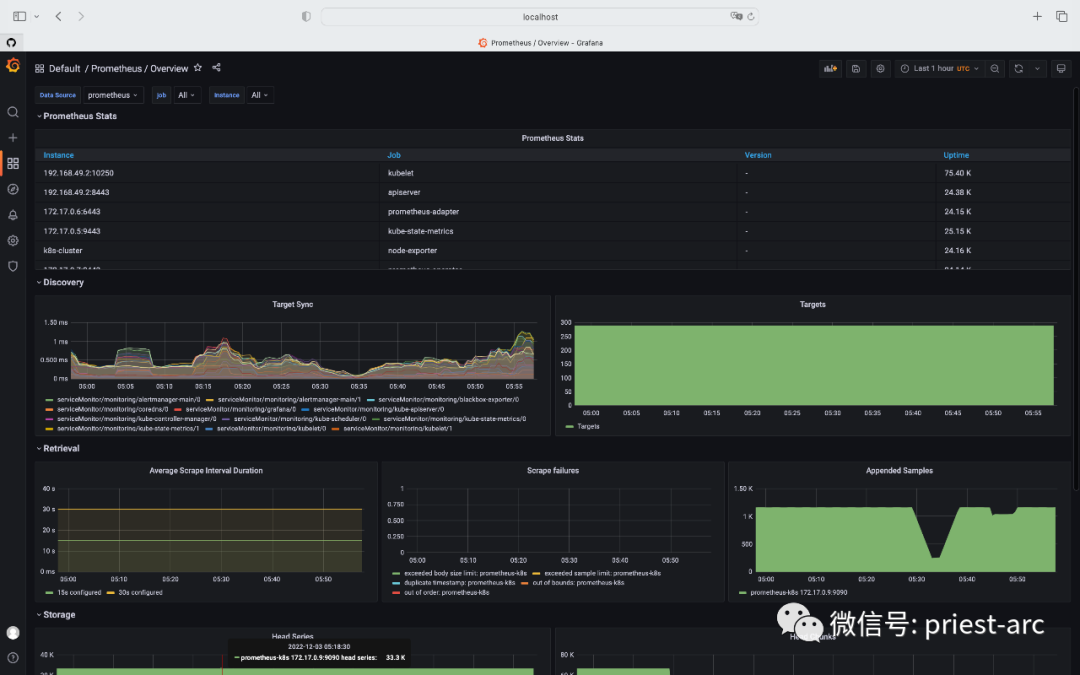Viewport: 1080px width, 675px height.
Task: Click the Create plus icon in sidebar
Action: 13,138
